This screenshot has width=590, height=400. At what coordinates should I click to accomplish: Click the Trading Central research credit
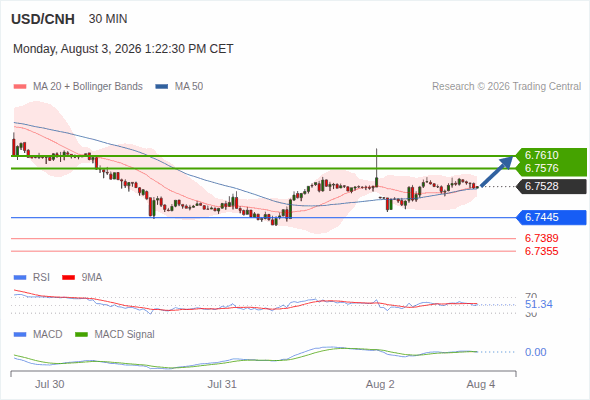(506, 87)
